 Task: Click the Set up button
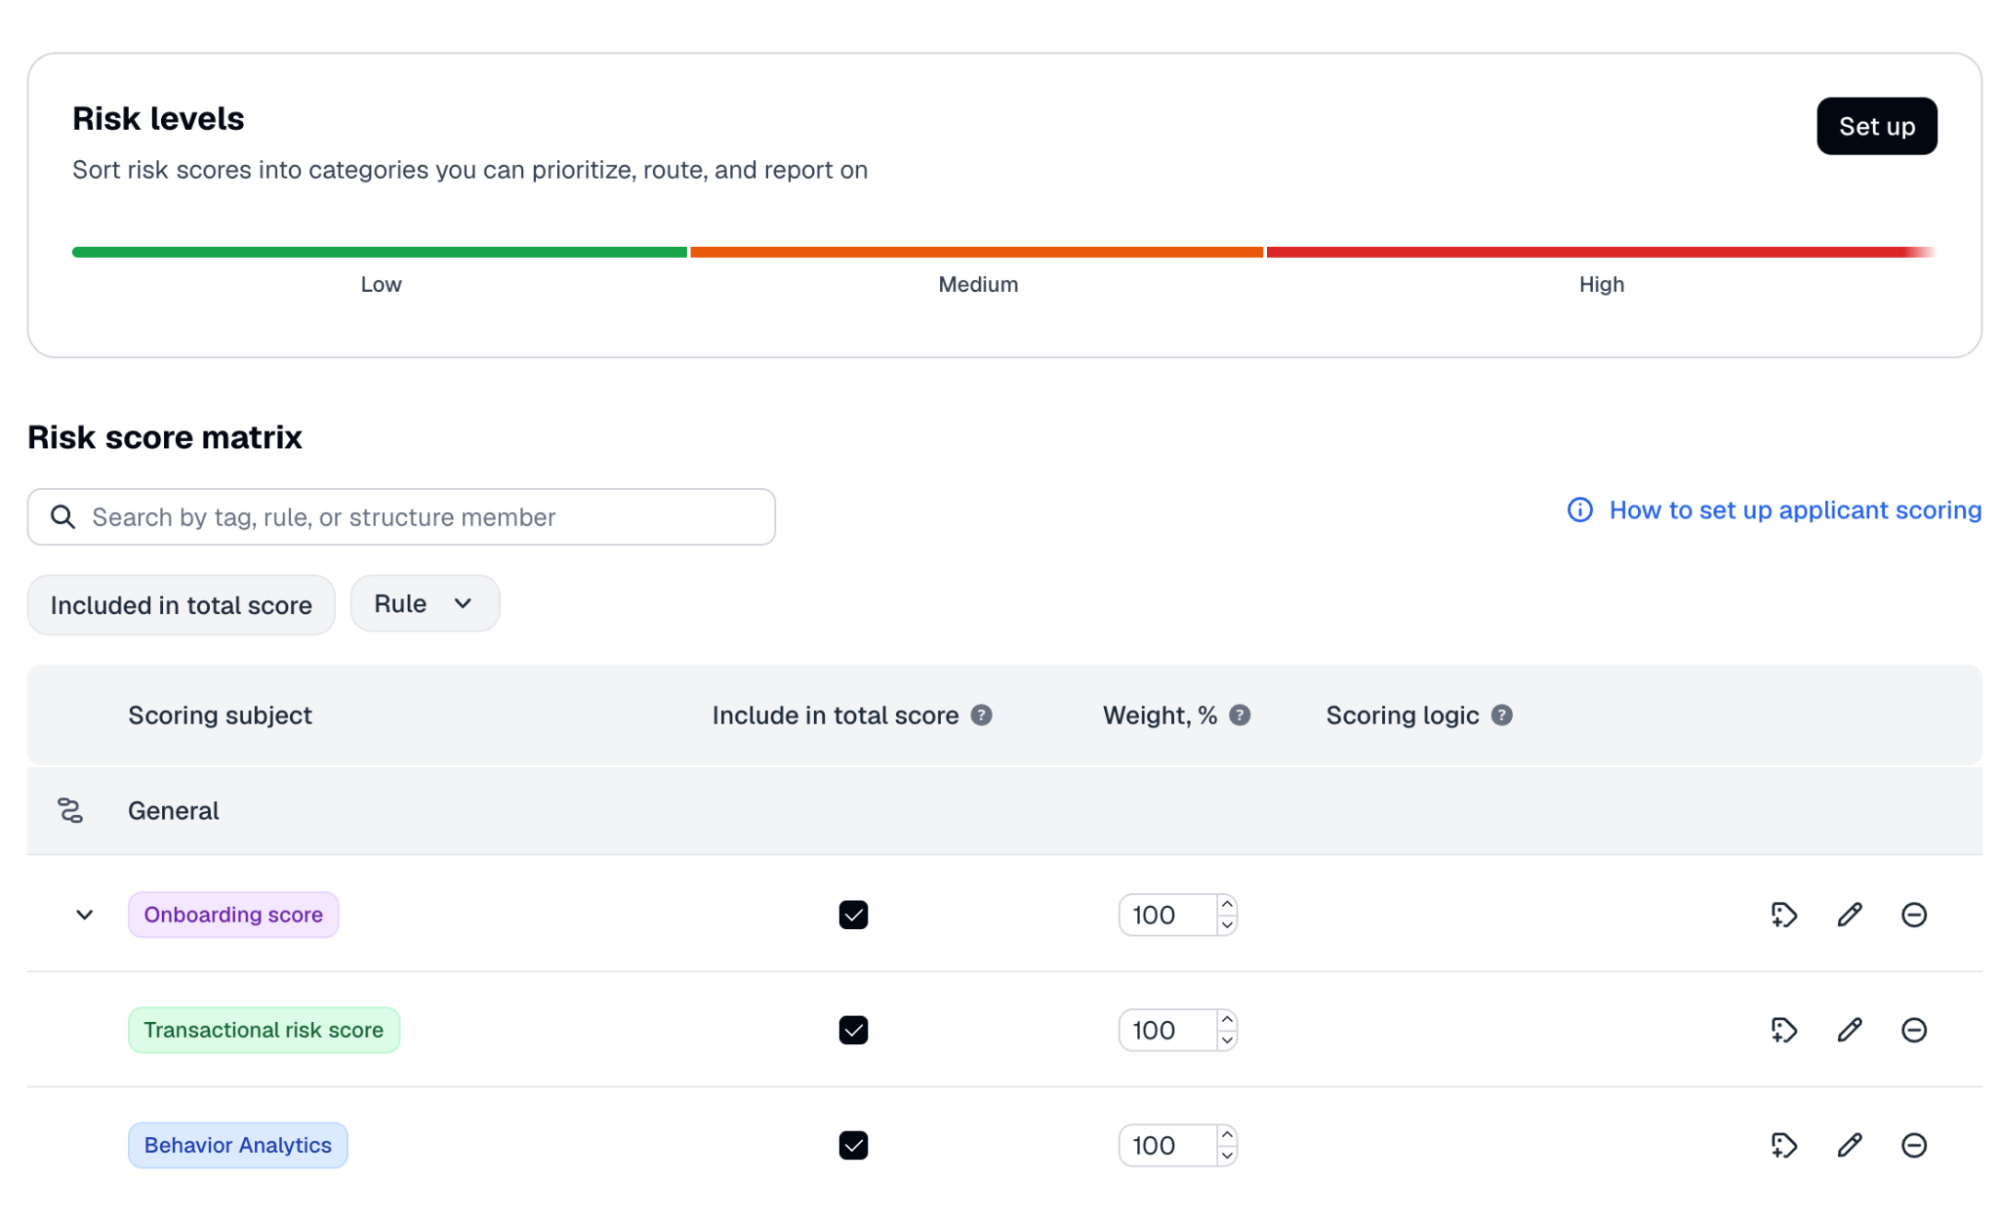[x=1876, y=126]
